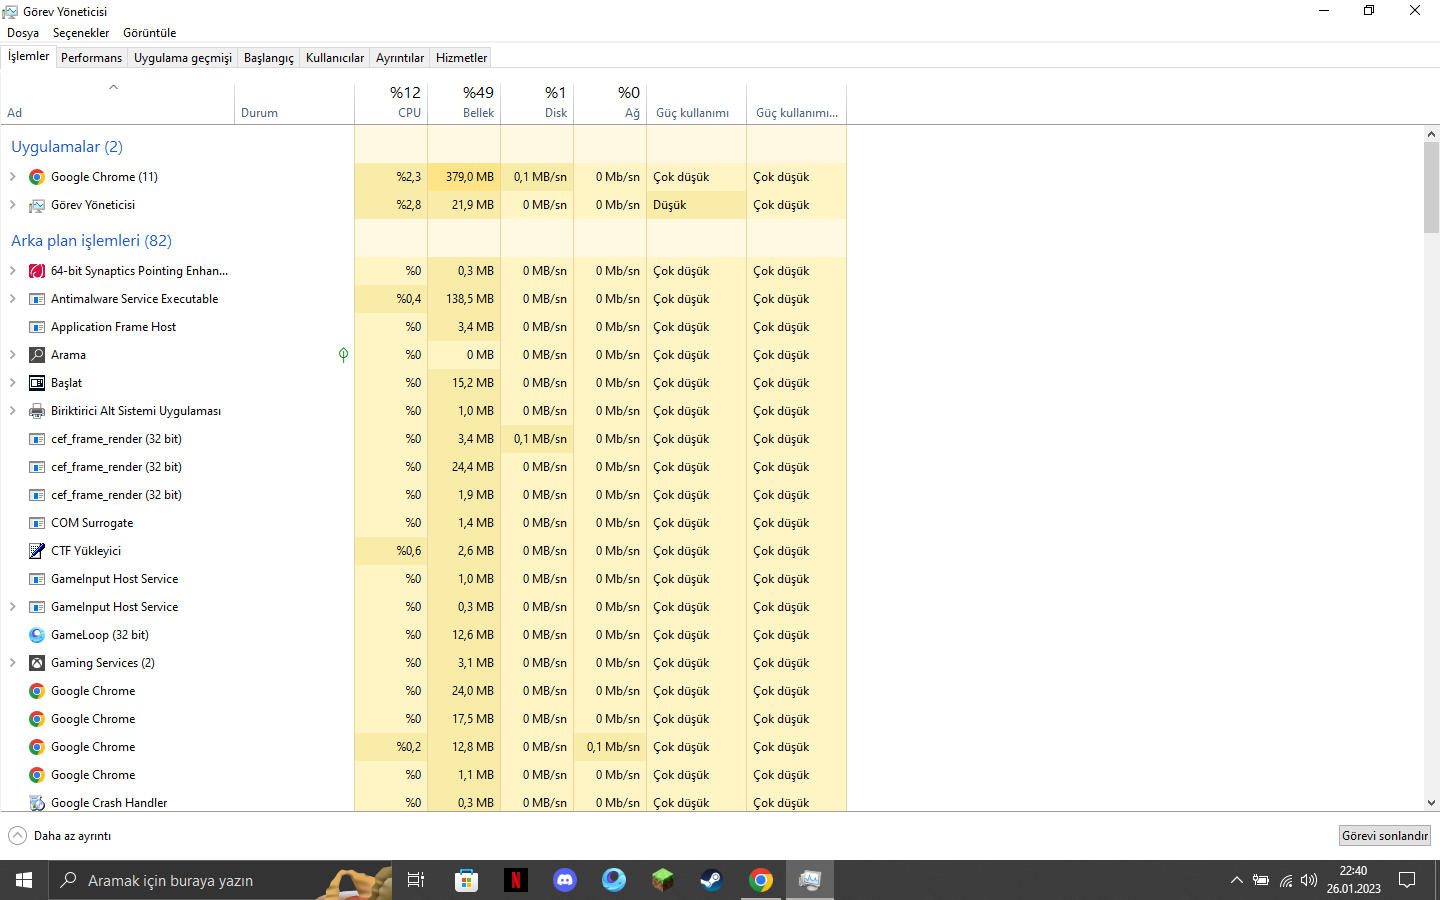Click the process list scrollbar down arrow
This screenshot has height=900, width=1440.
1431,802
